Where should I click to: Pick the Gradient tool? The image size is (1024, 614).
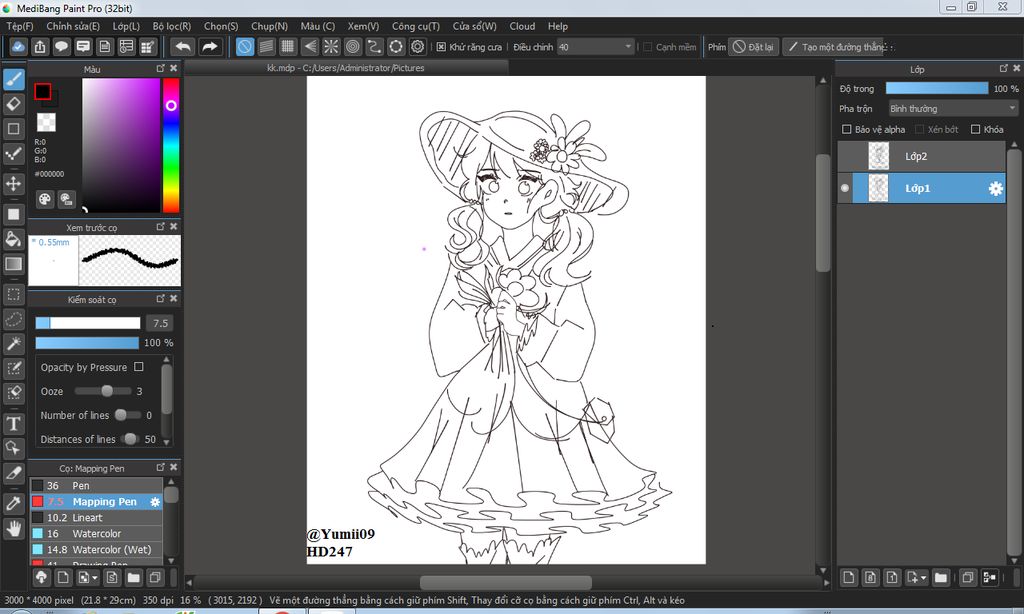(x=14, y=264)
